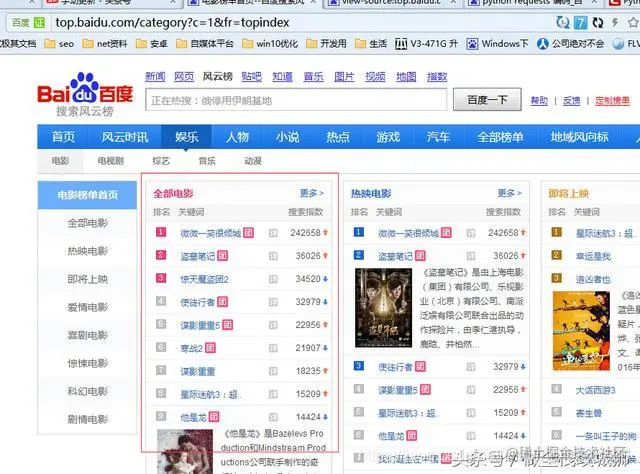Click the Baidu paw logo
The height and width of the screenshot is (474, 640).
(85, 88)
